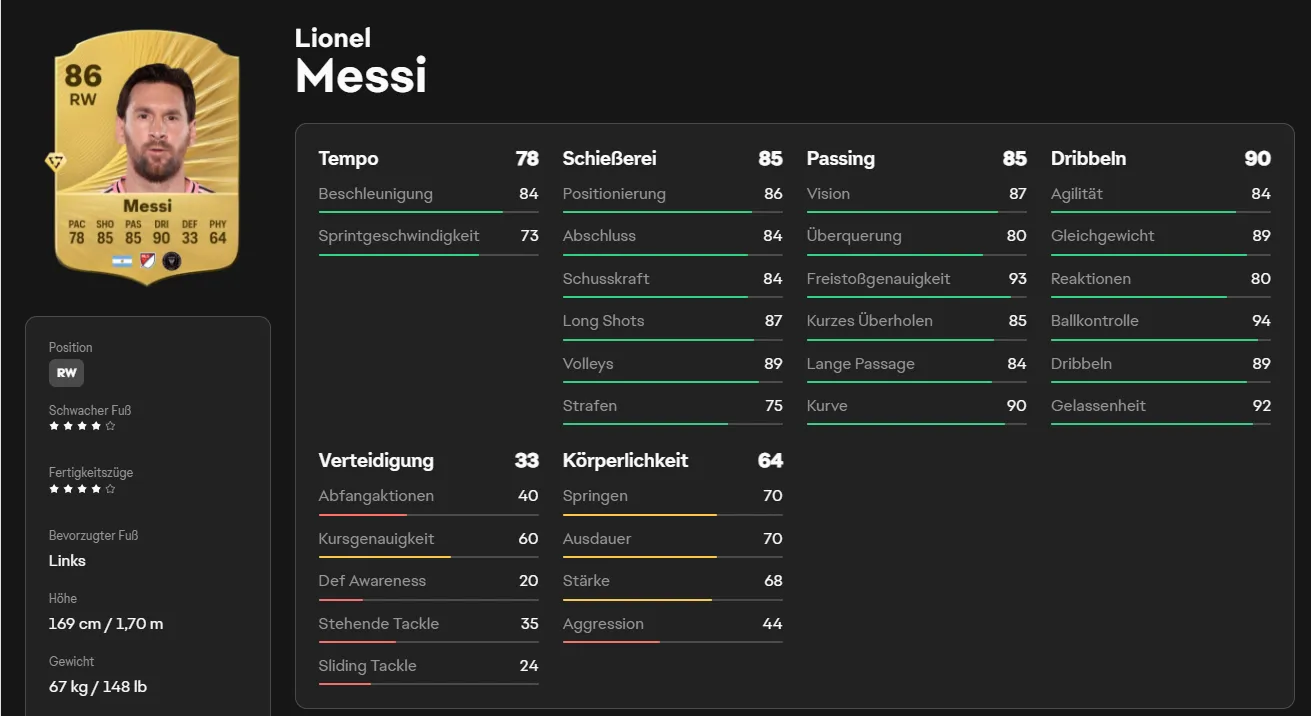
Task: Click the Beschleunigung stat bar
Action: click(x=428, y=211)
